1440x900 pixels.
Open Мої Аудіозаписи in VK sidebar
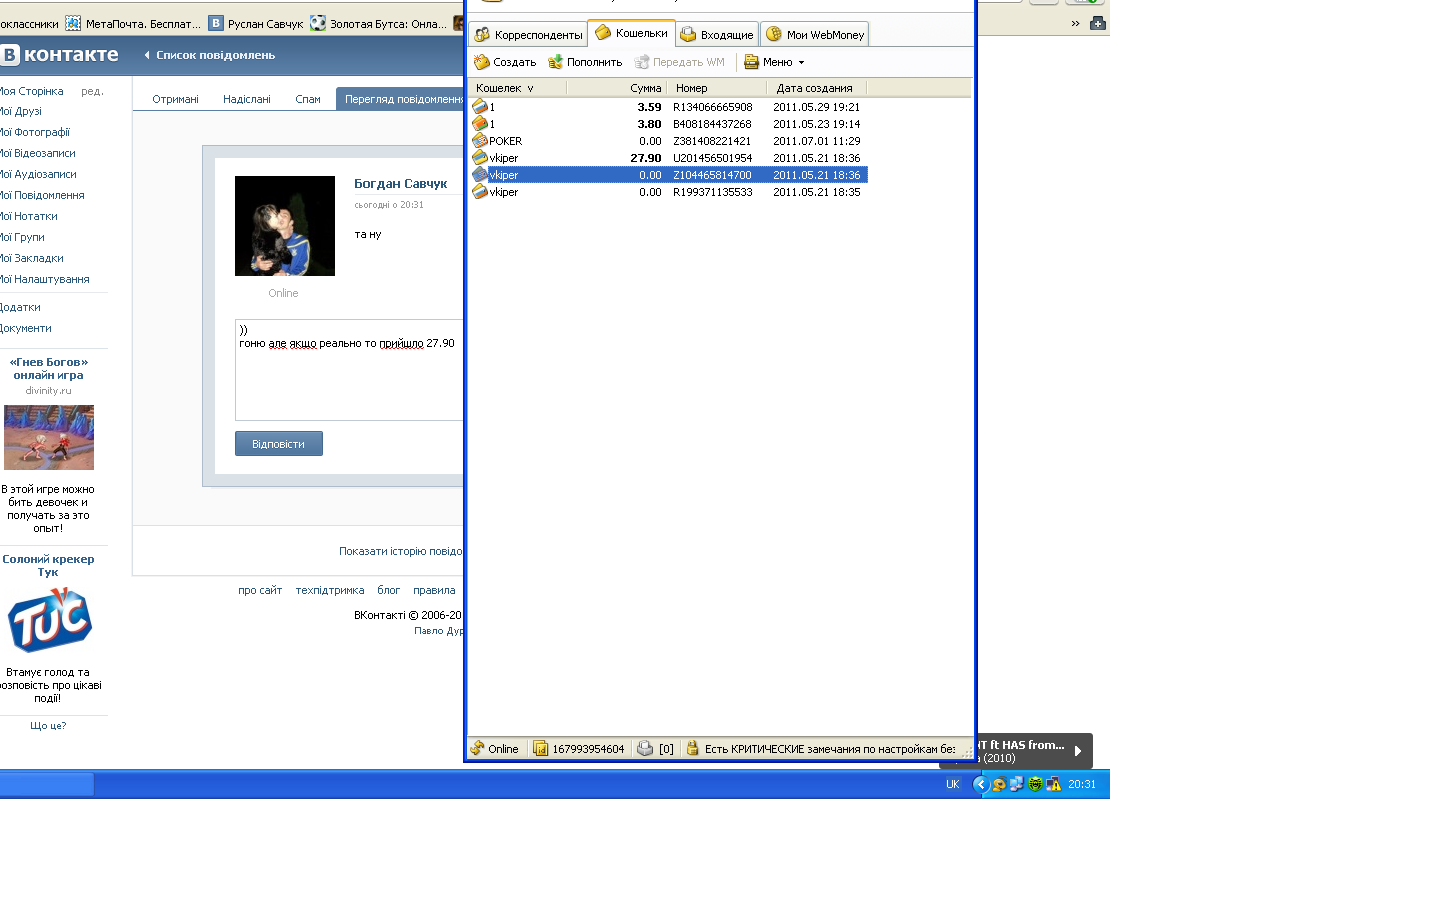38,174
